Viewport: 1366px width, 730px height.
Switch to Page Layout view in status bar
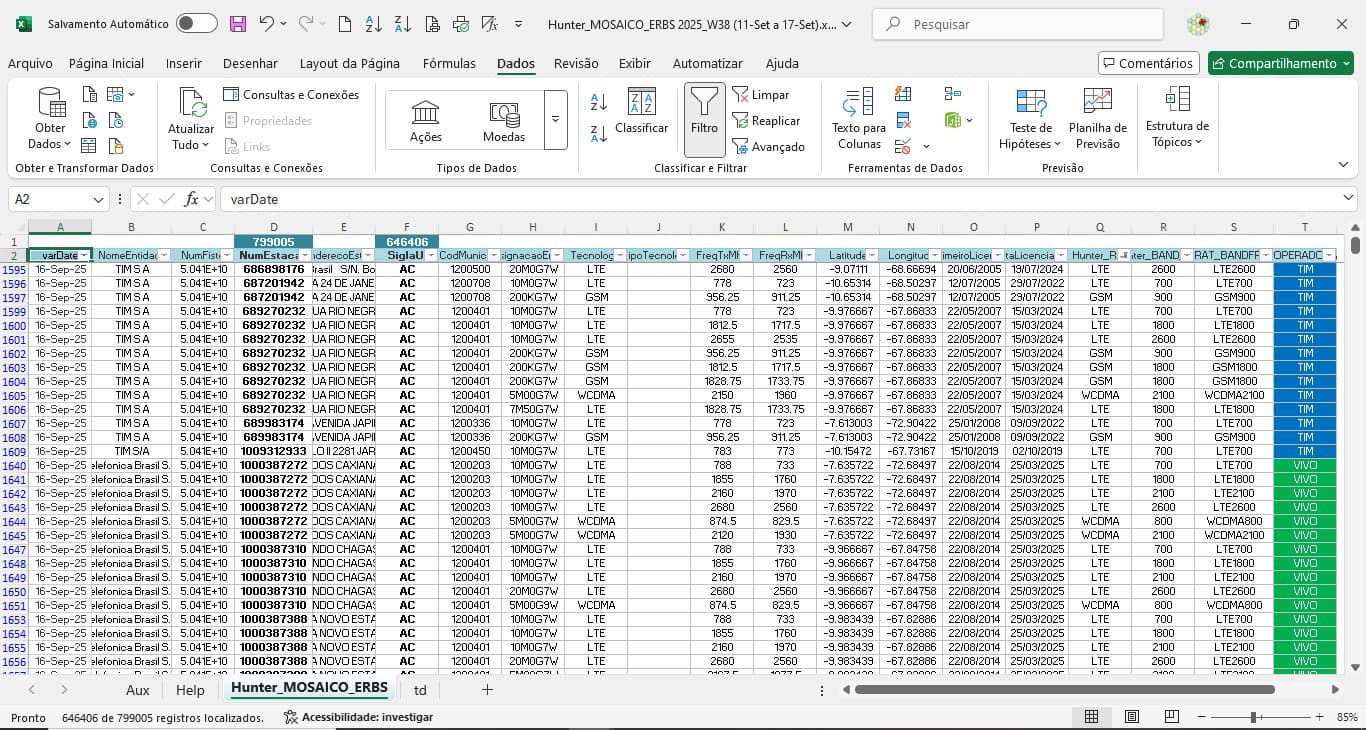tap(1131, 717)
